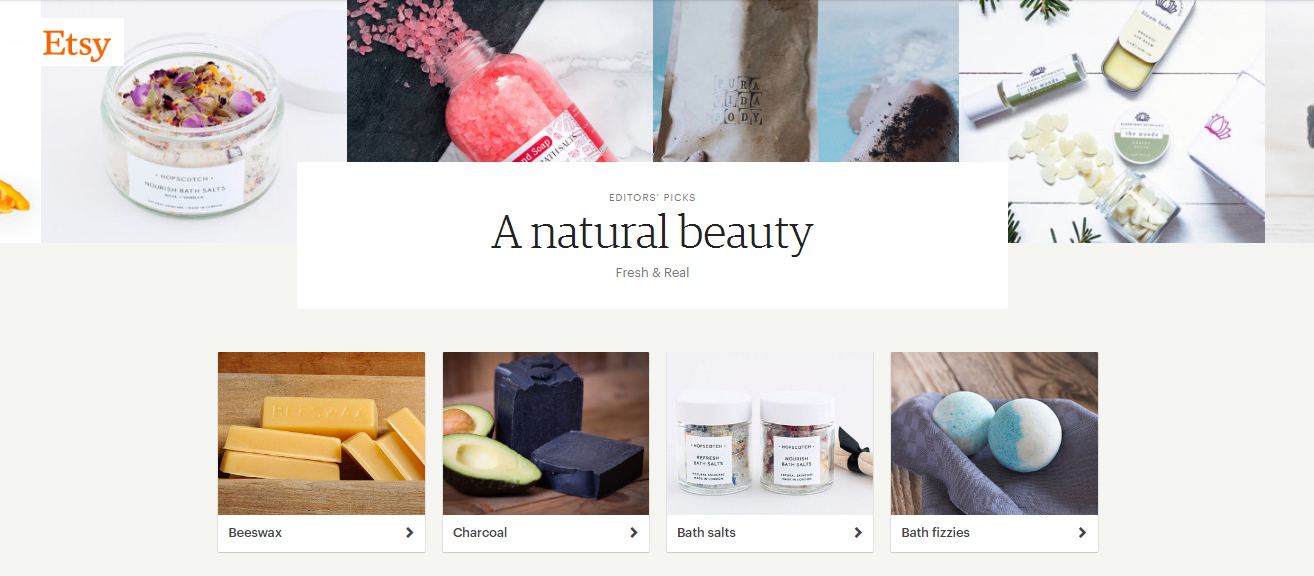Viewport: 1314px width, 576px height.
Task: Click the arrow beside Bath salts
Action: pos(857,533)
